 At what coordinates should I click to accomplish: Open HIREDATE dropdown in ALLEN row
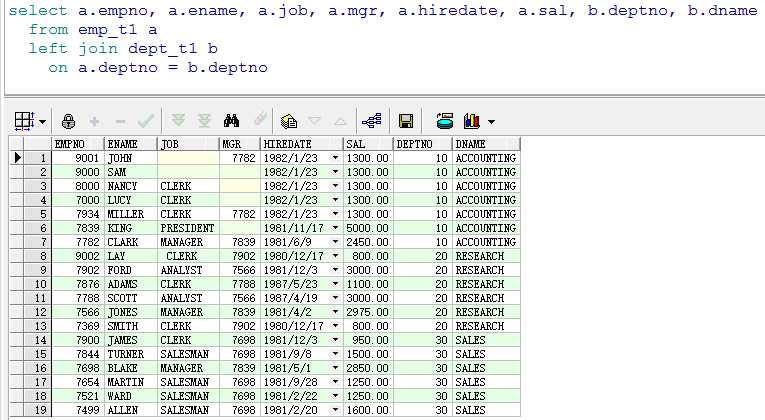(335, 410)
